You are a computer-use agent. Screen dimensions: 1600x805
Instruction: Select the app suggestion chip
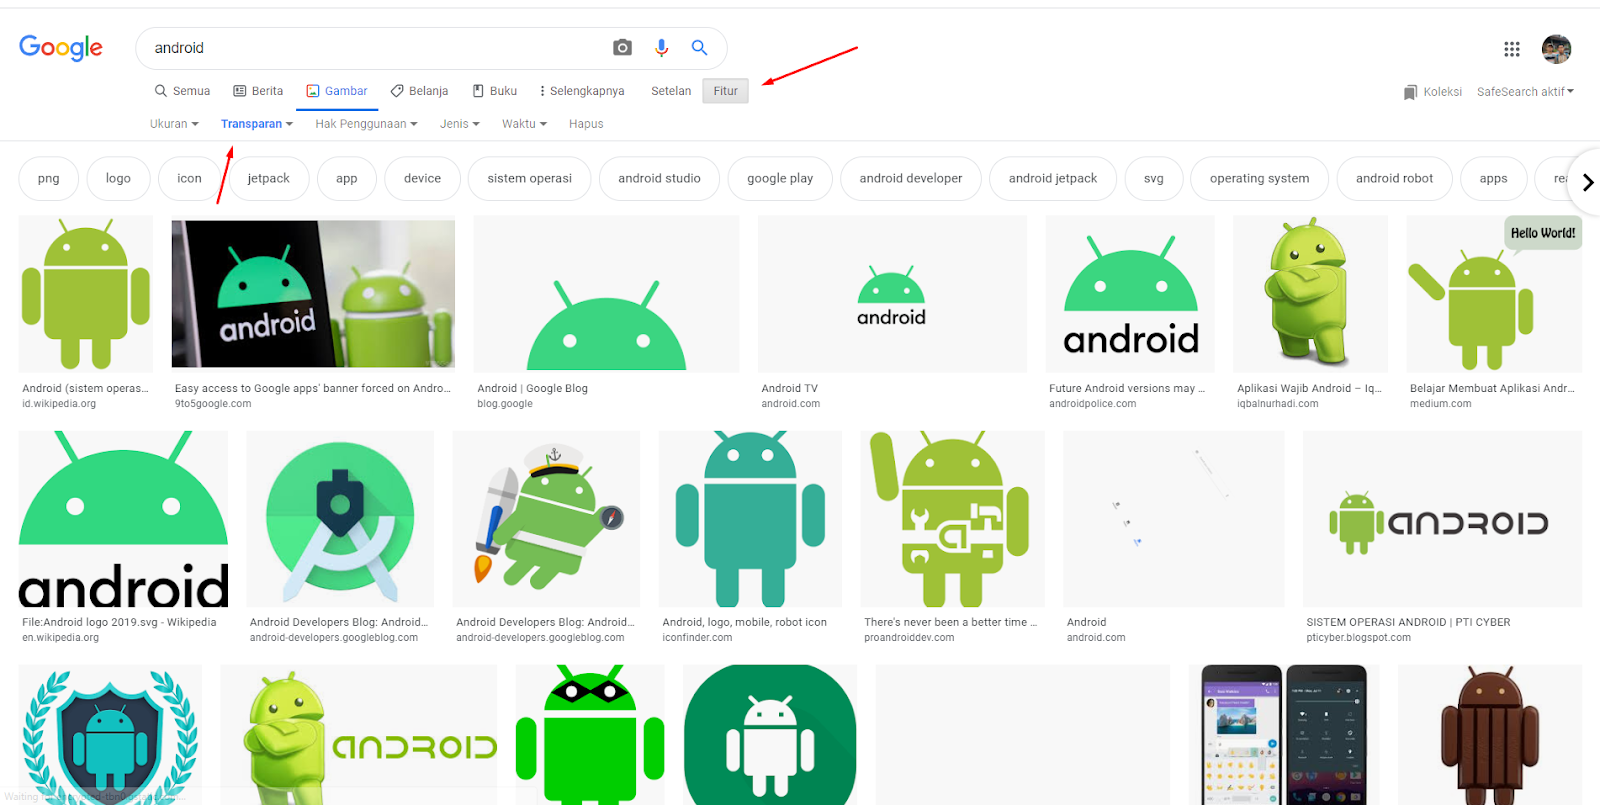(346, 179)
